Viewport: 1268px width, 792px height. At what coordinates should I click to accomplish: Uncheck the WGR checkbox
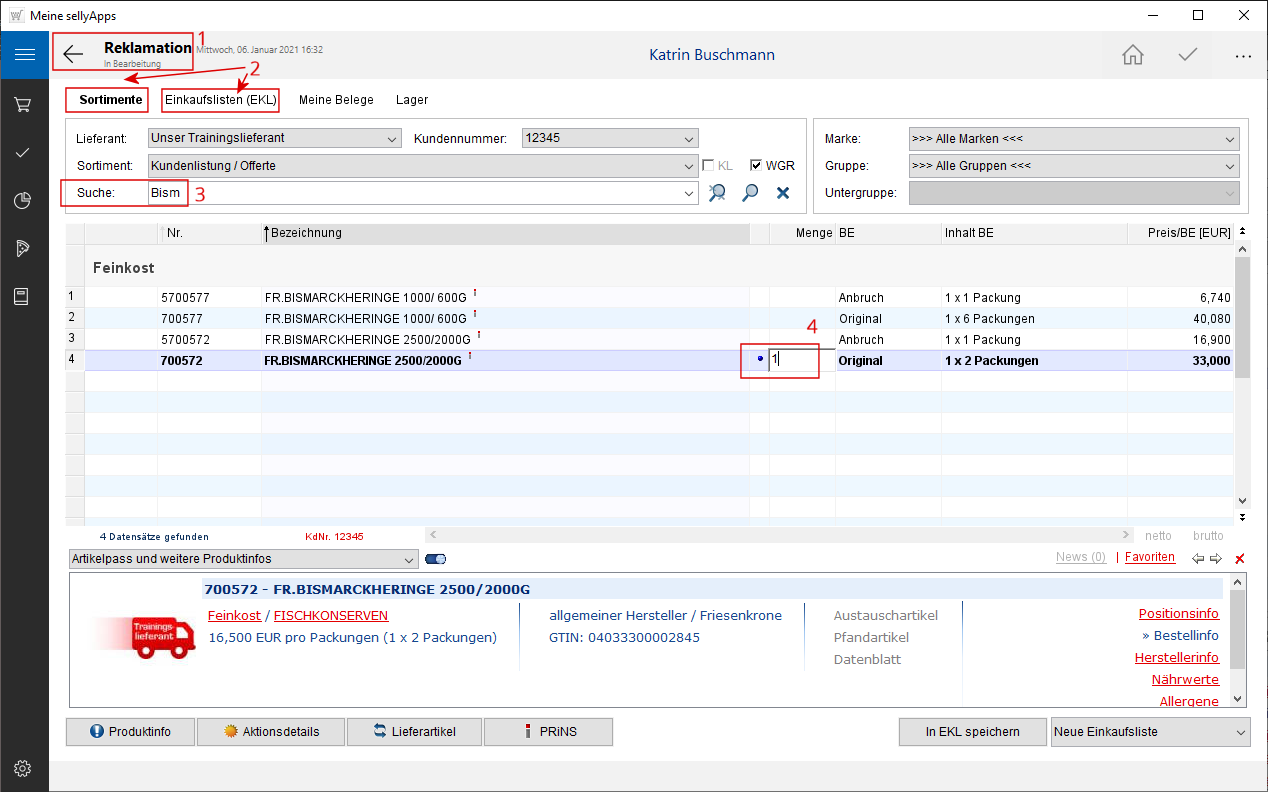point(756,166)
